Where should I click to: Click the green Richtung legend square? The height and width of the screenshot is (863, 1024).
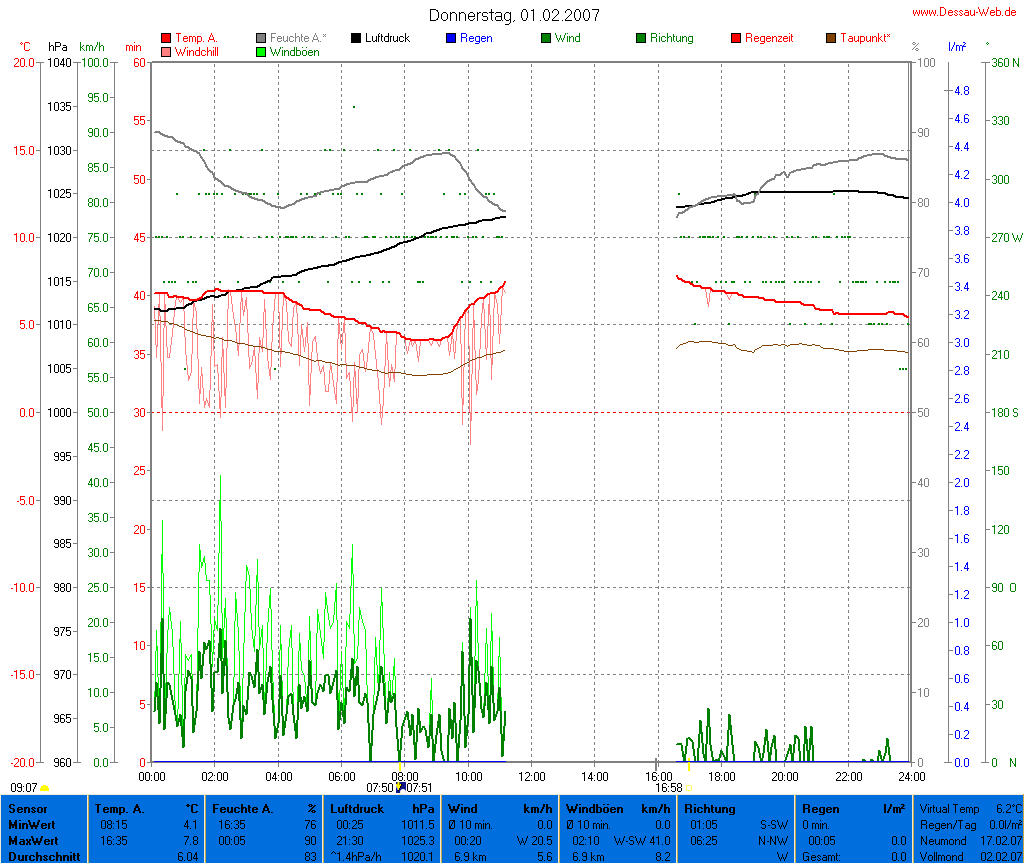(x=641, y=38)
